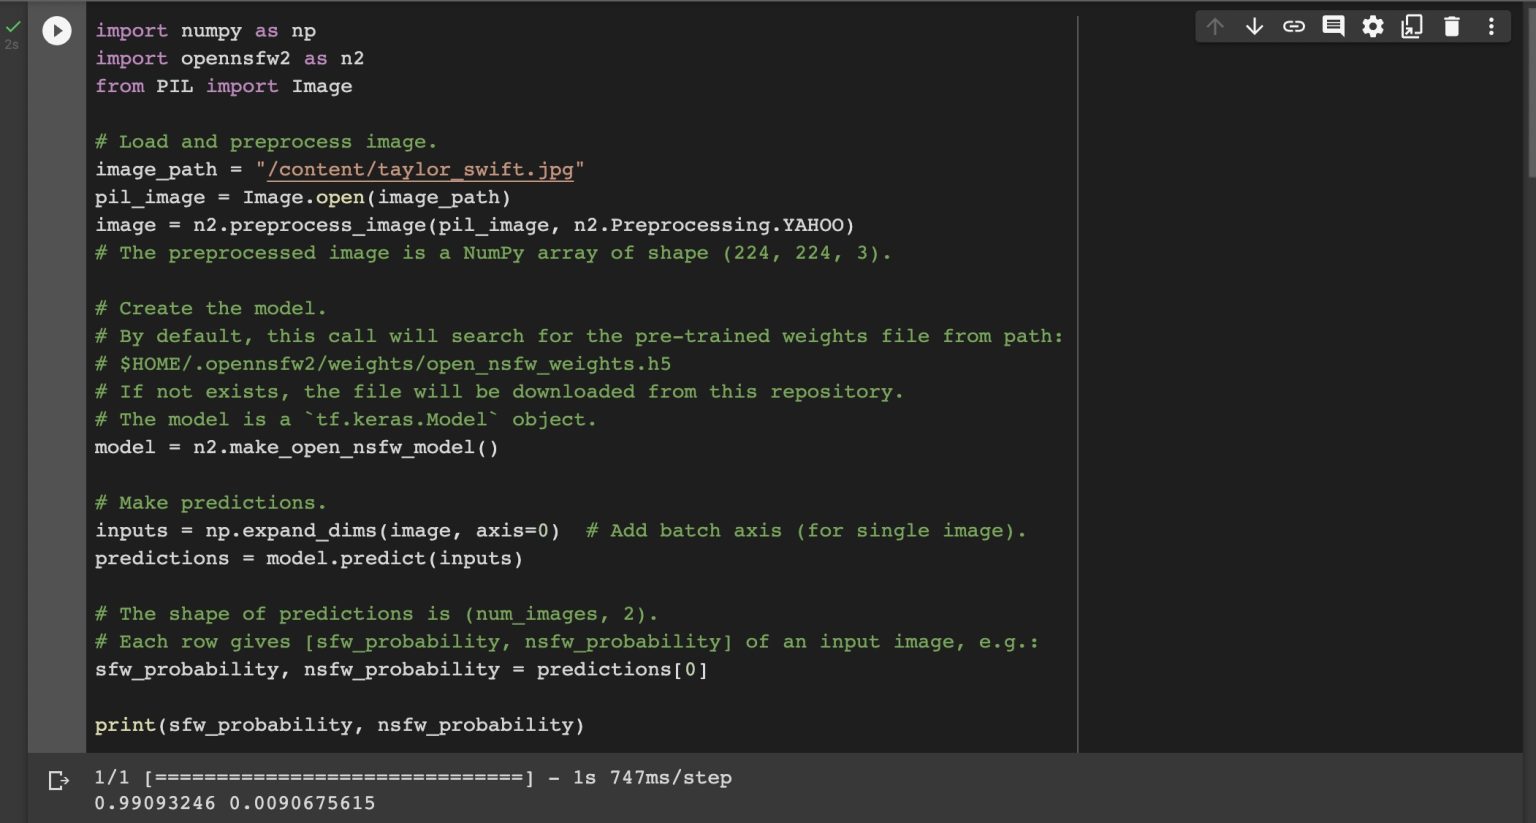Move the cell up
The image size is (1536, 823).
click(x=1215, y=27)
